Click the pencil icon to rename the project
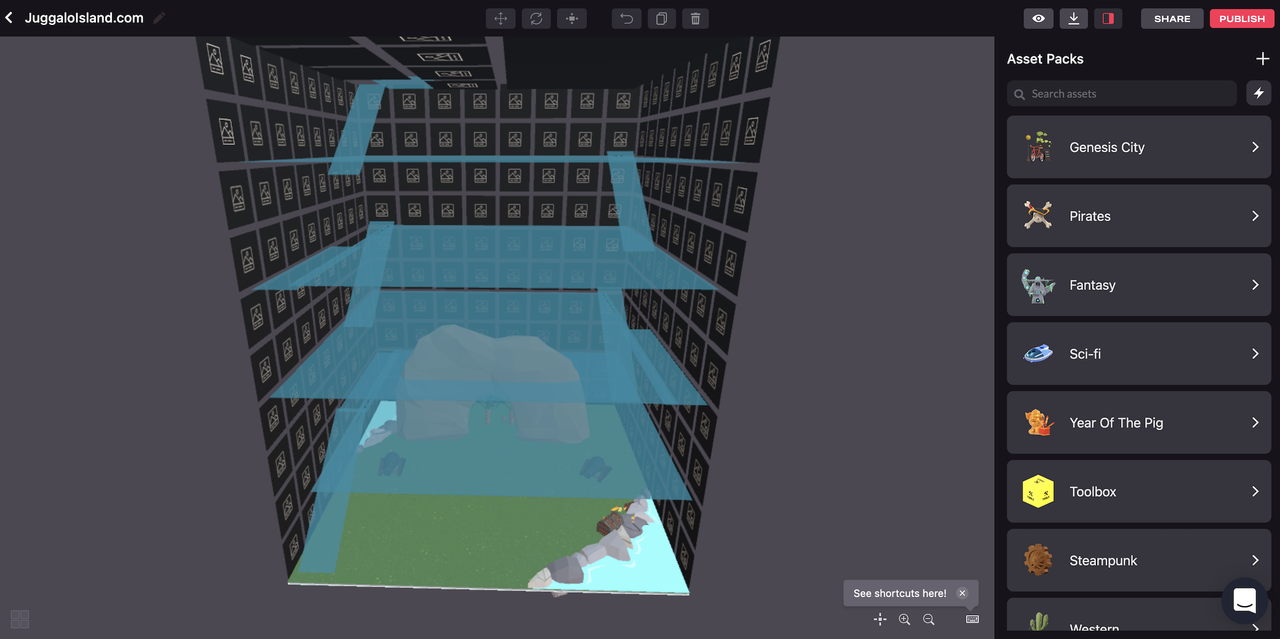 (160, 18)
